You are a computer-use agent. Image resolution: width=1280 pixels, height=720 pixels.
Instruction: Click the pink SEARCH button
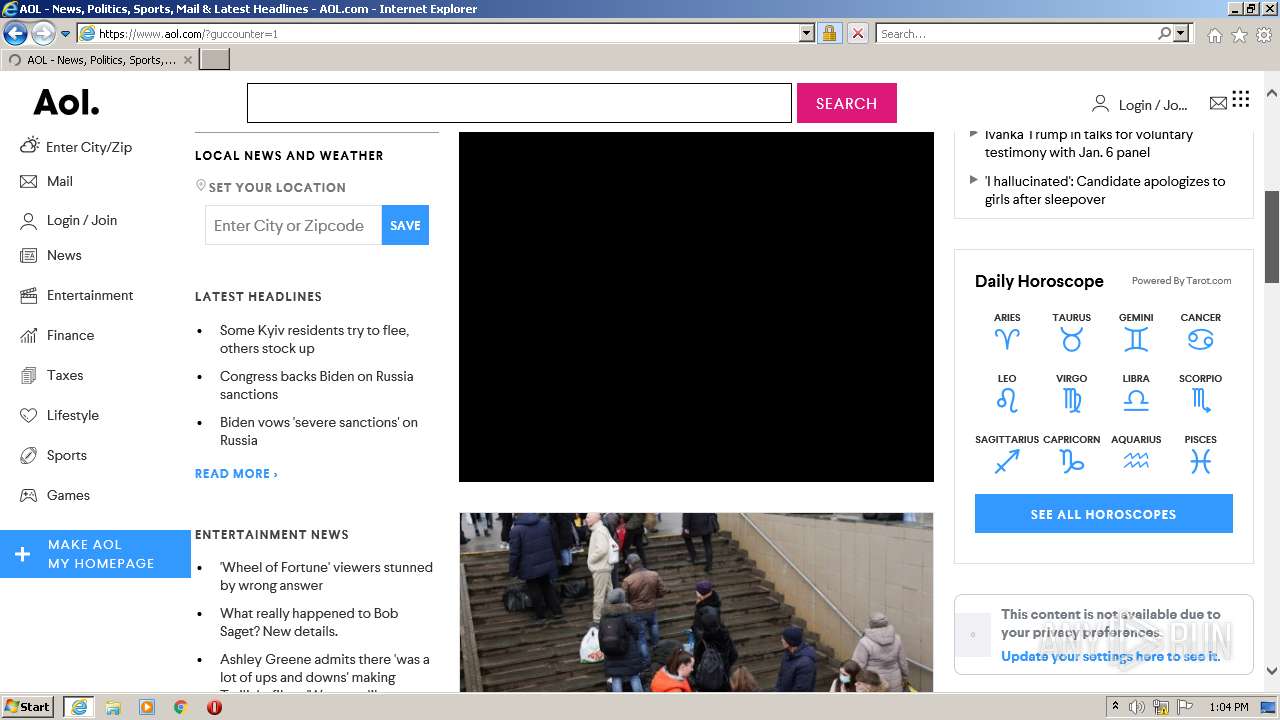[846, 103]
